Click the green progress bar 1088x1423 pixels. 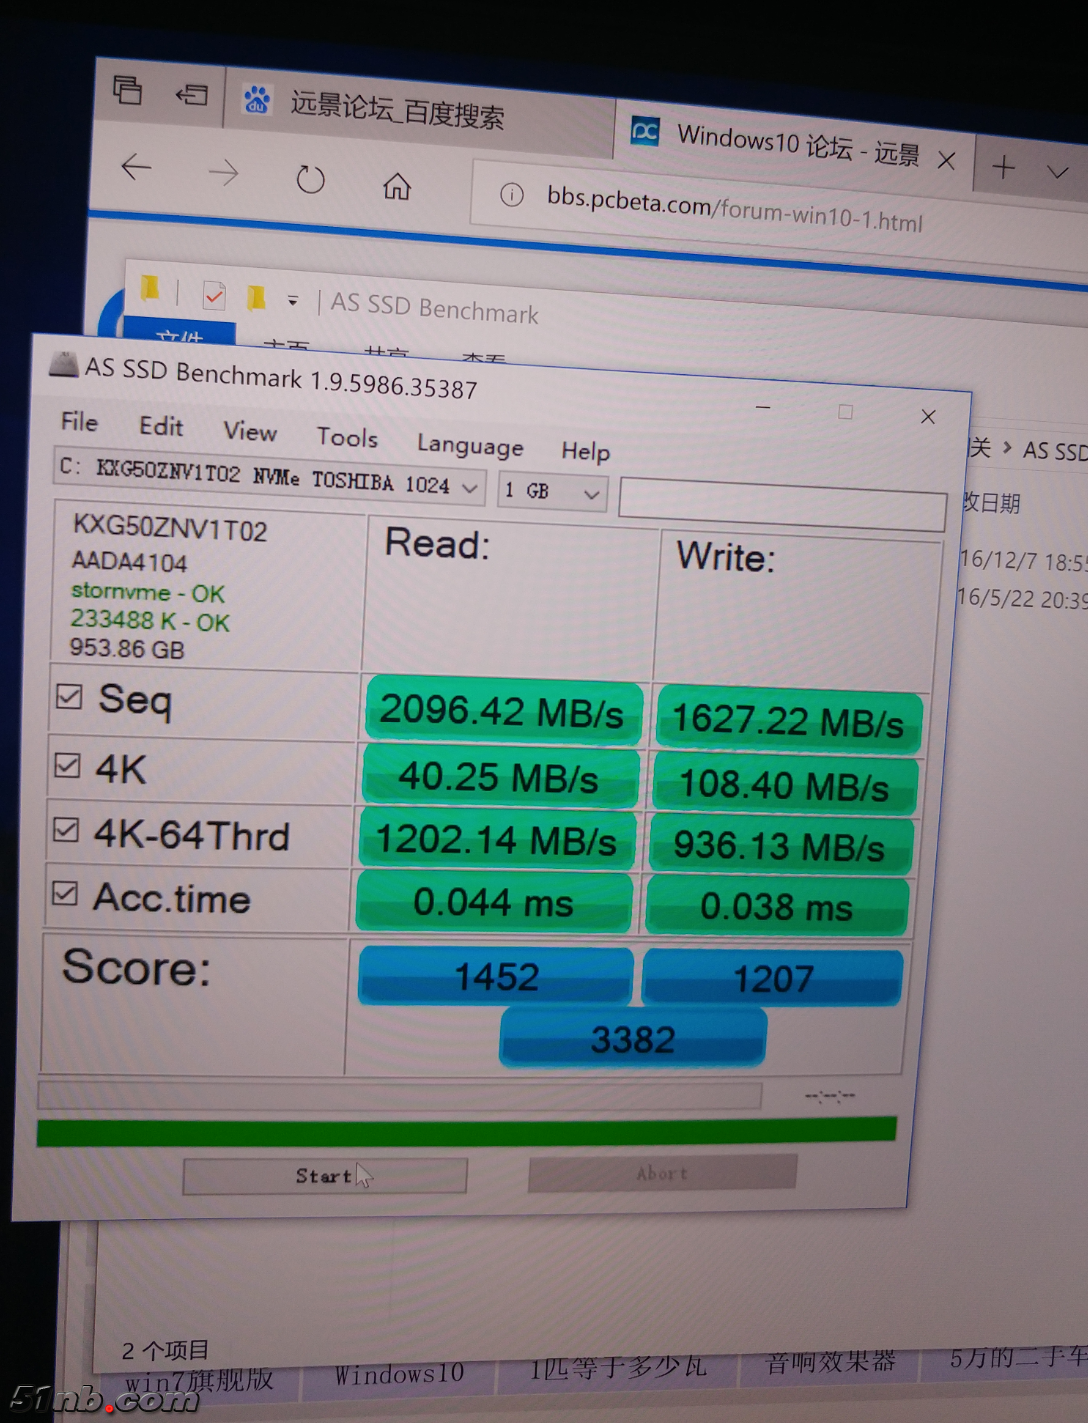466,1131
